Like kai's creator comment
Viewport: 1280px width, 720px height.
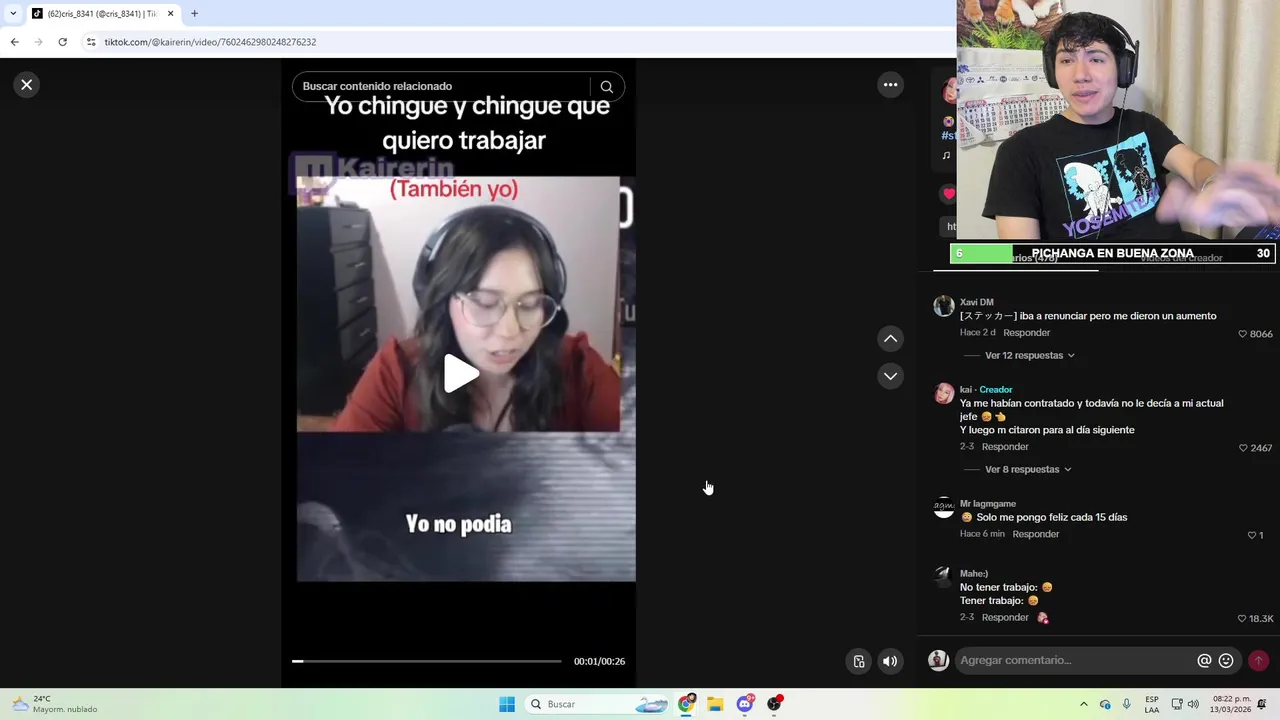[x=1243, y=448]
